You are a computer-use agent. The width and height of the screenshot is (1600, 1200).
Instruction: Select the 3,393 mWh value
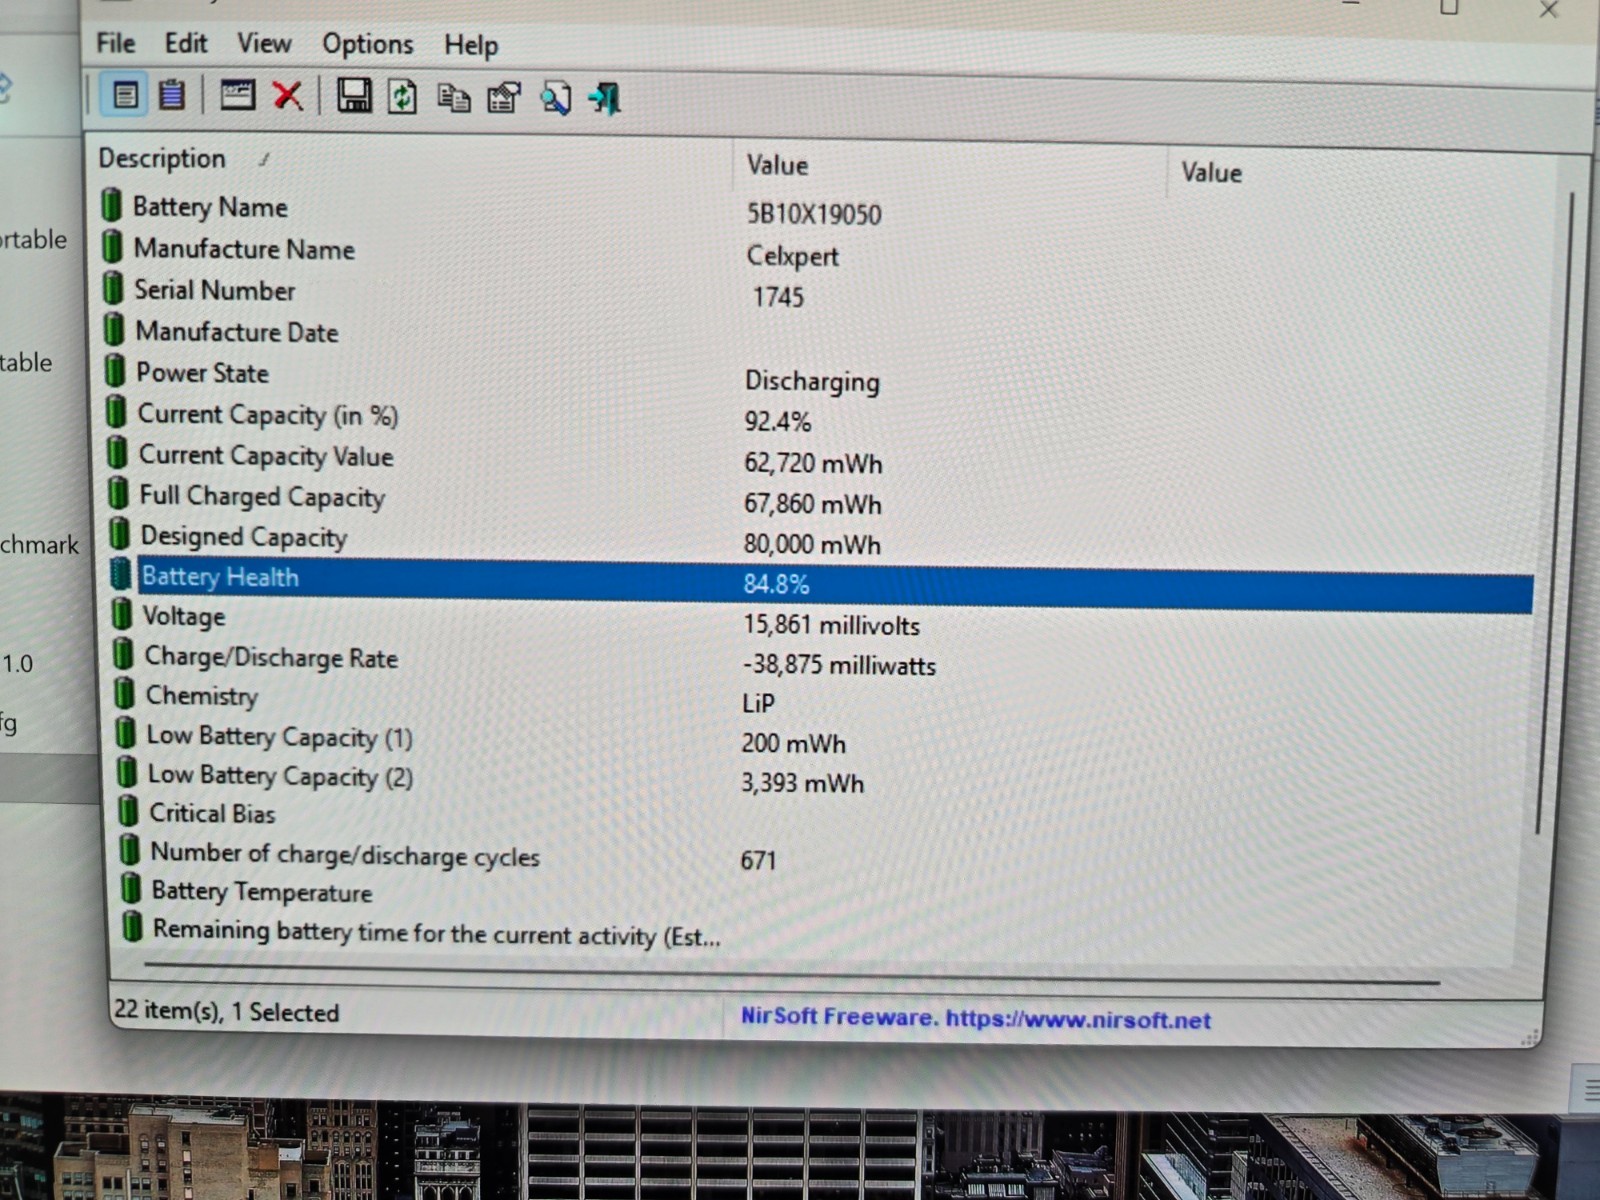click(802, 783)
